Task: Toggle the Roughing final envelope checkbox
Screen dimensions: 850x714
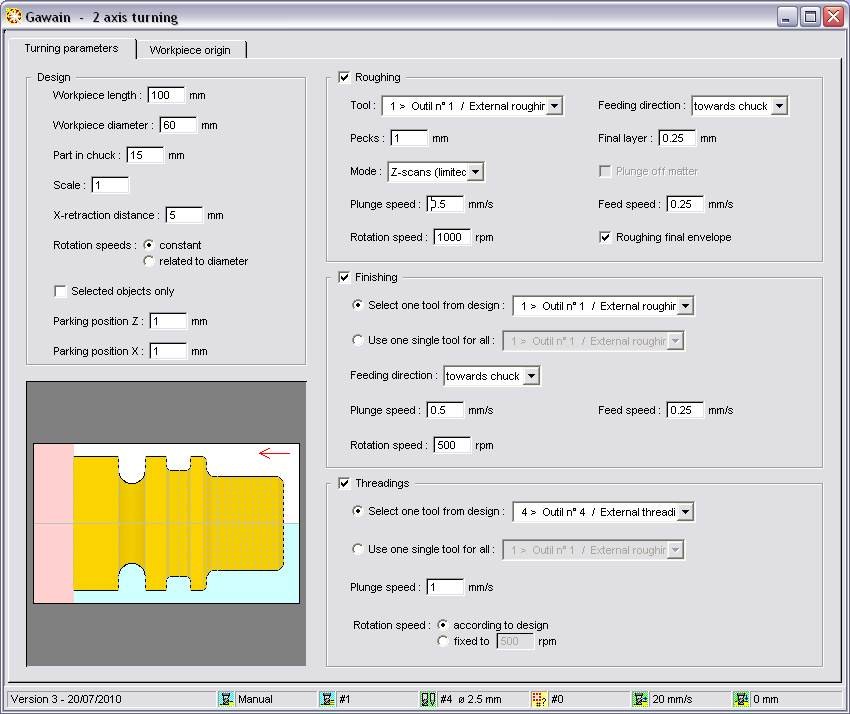Action: pyautogui.click(x=605, y=237)
